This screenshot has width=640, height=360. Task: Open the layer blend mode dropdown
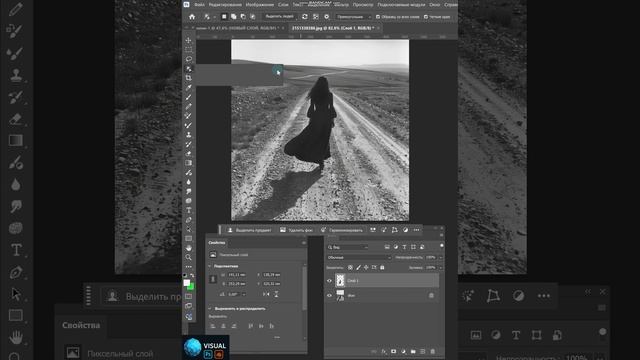pos(359,258)
